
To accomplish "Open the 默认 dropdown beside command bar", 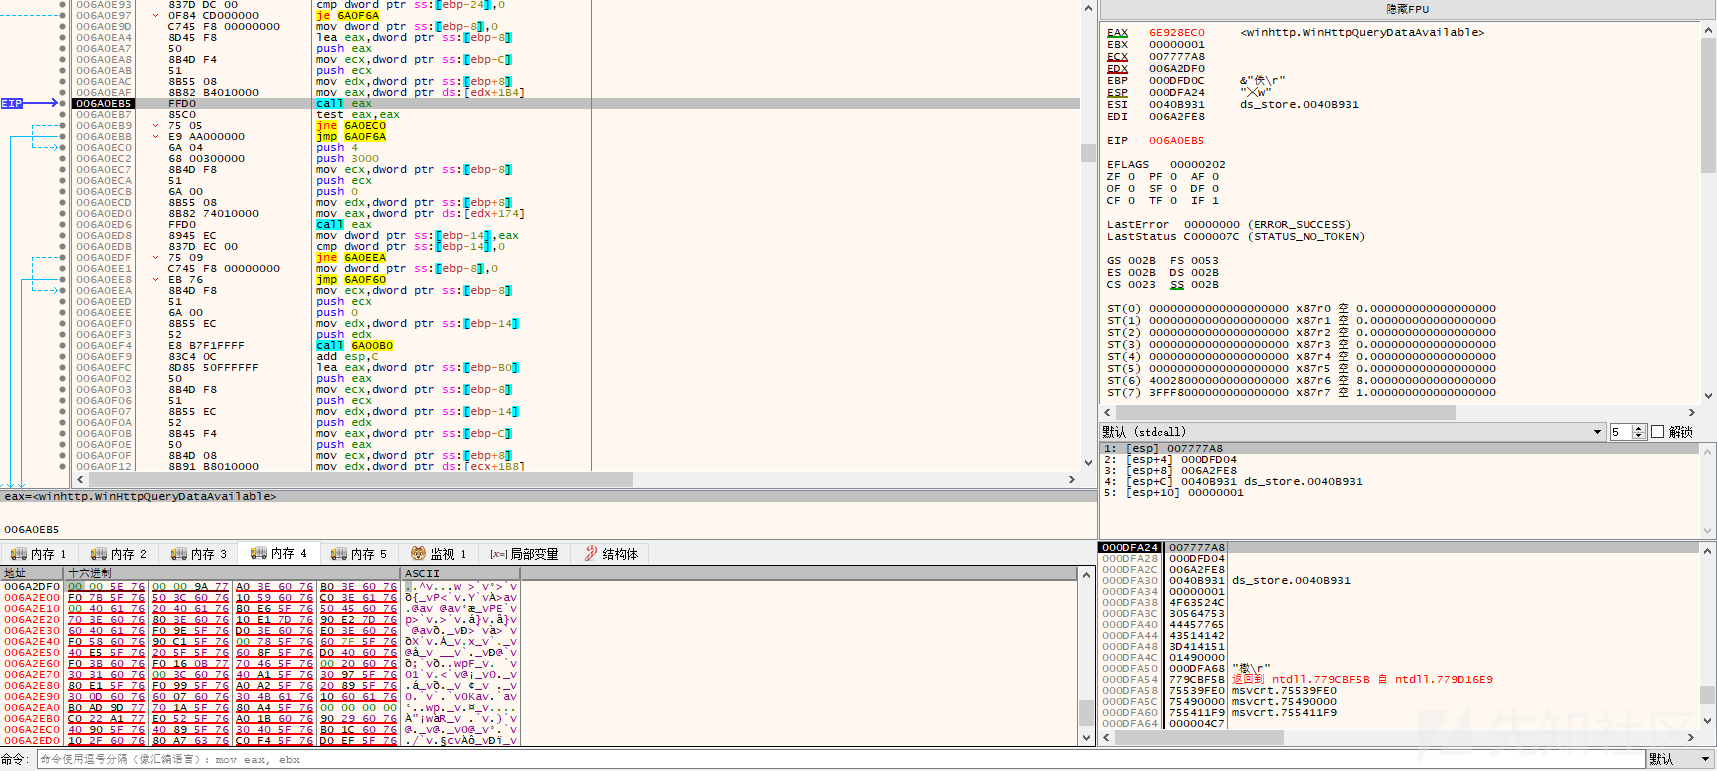I will point(1680,760).
